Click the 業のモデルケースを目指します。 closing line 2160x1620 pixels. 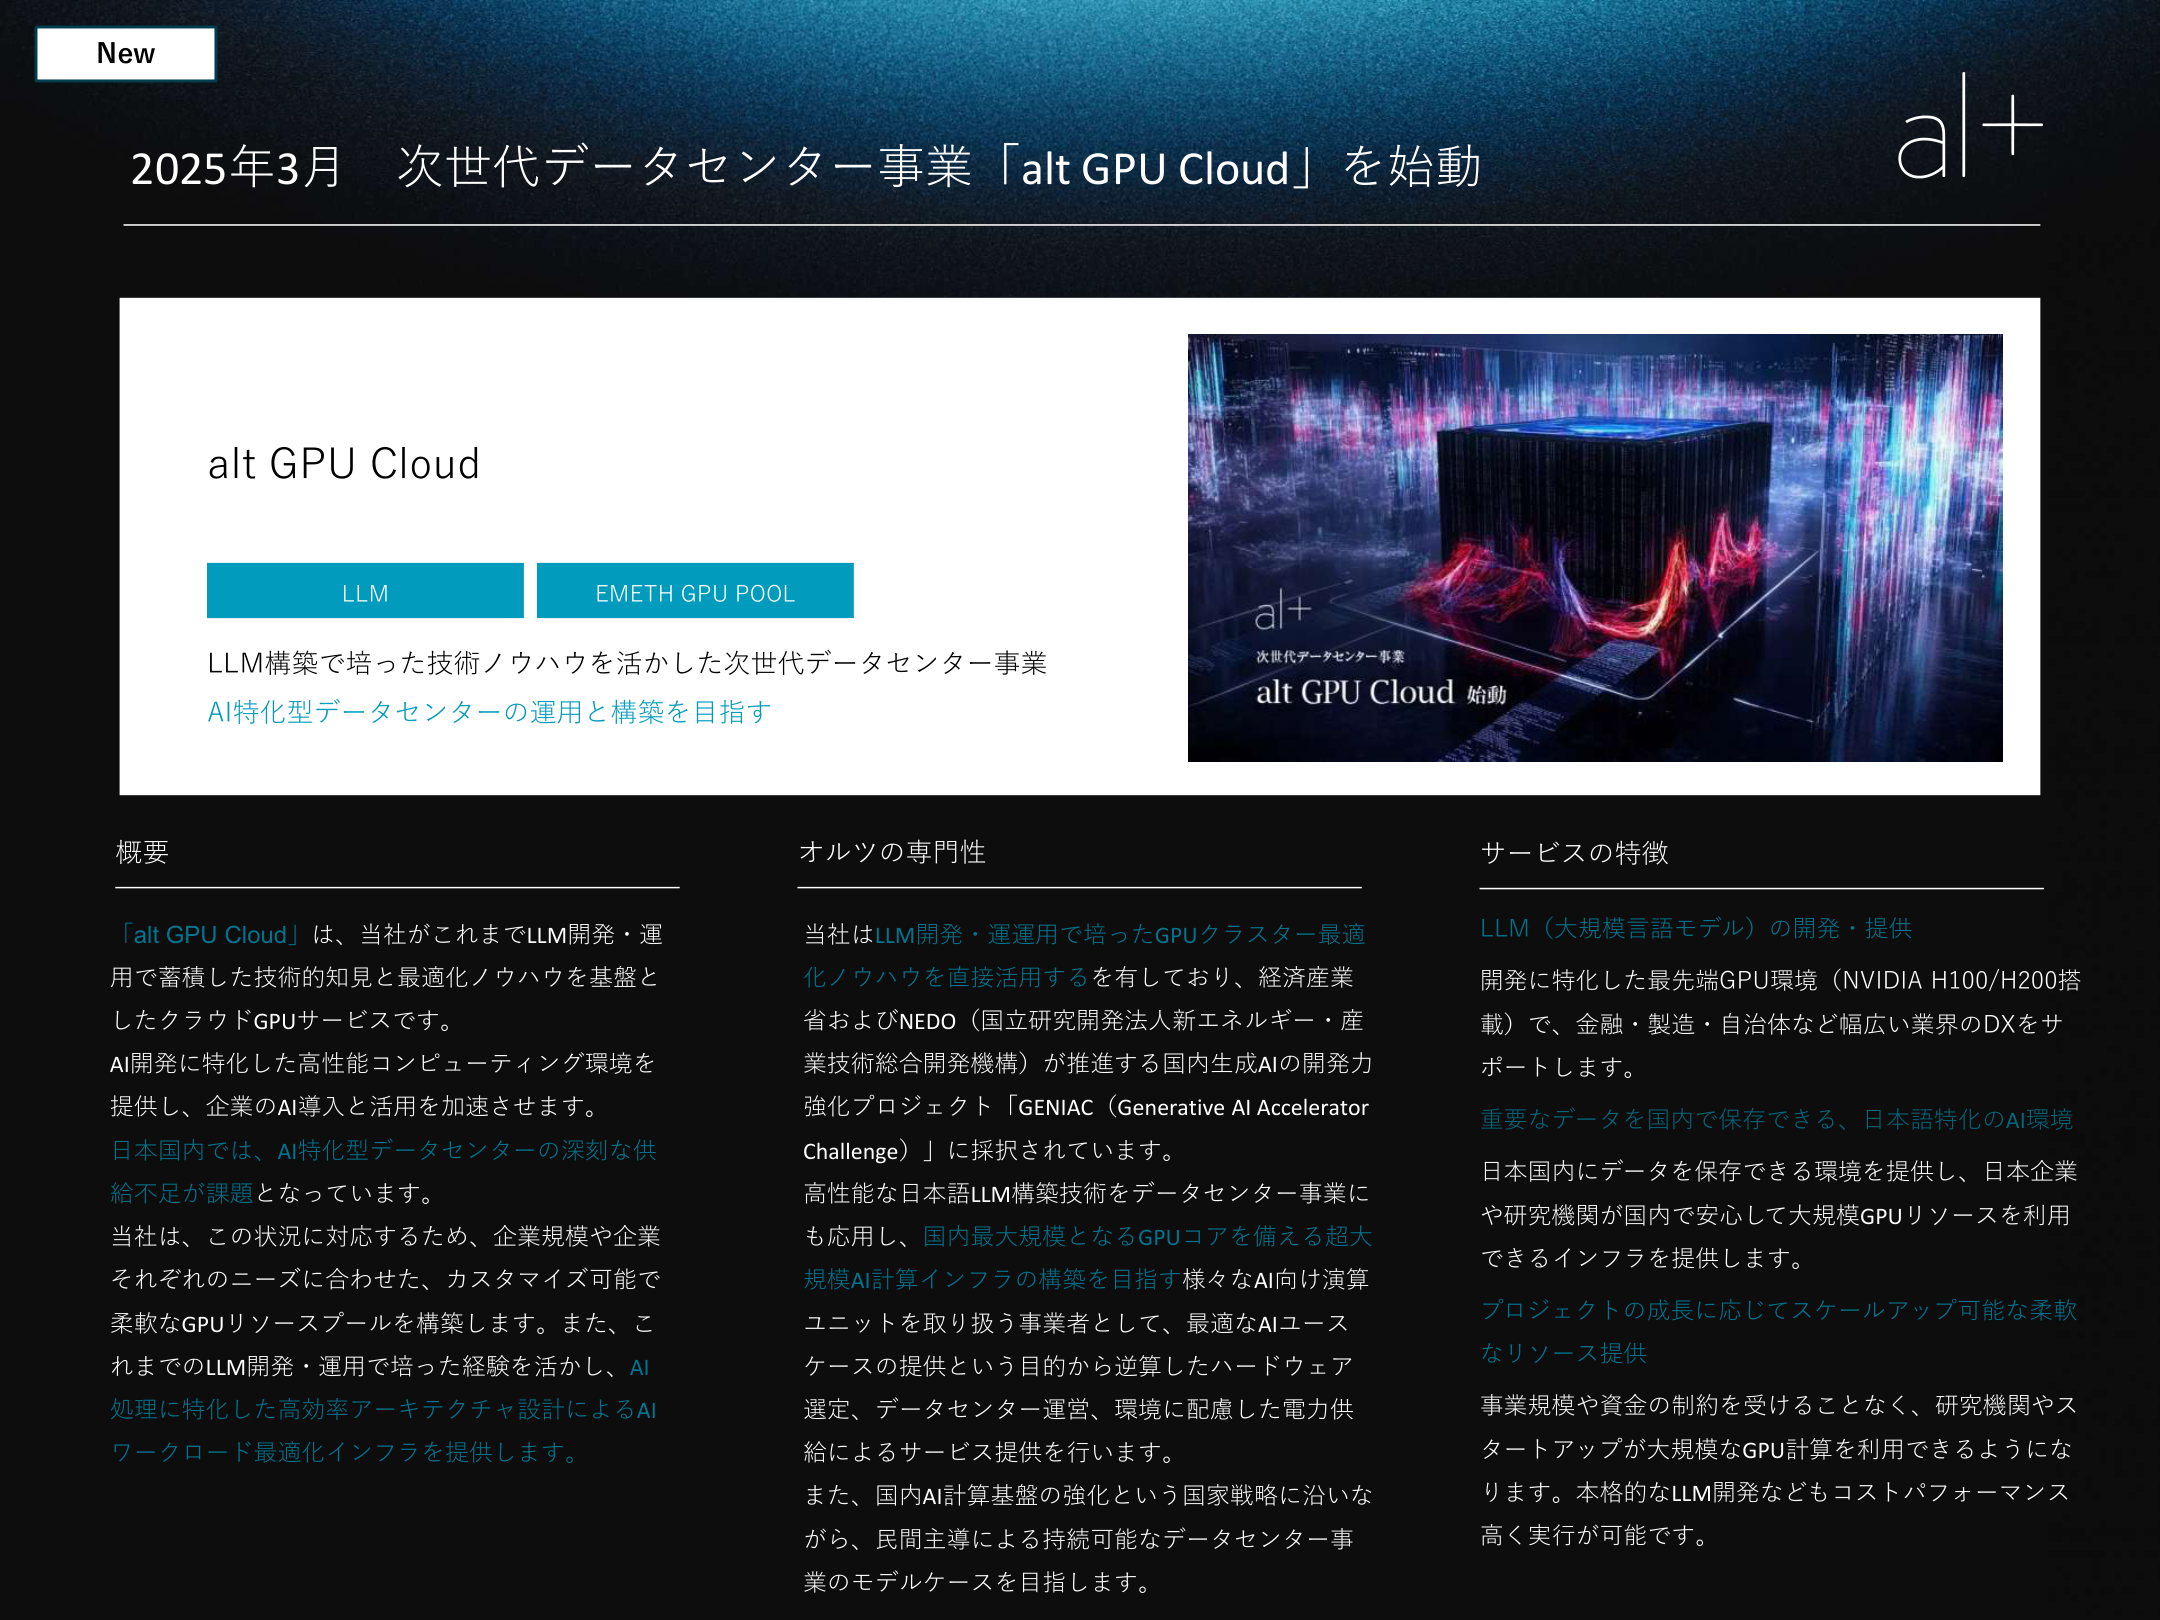tap(978, 1582)
